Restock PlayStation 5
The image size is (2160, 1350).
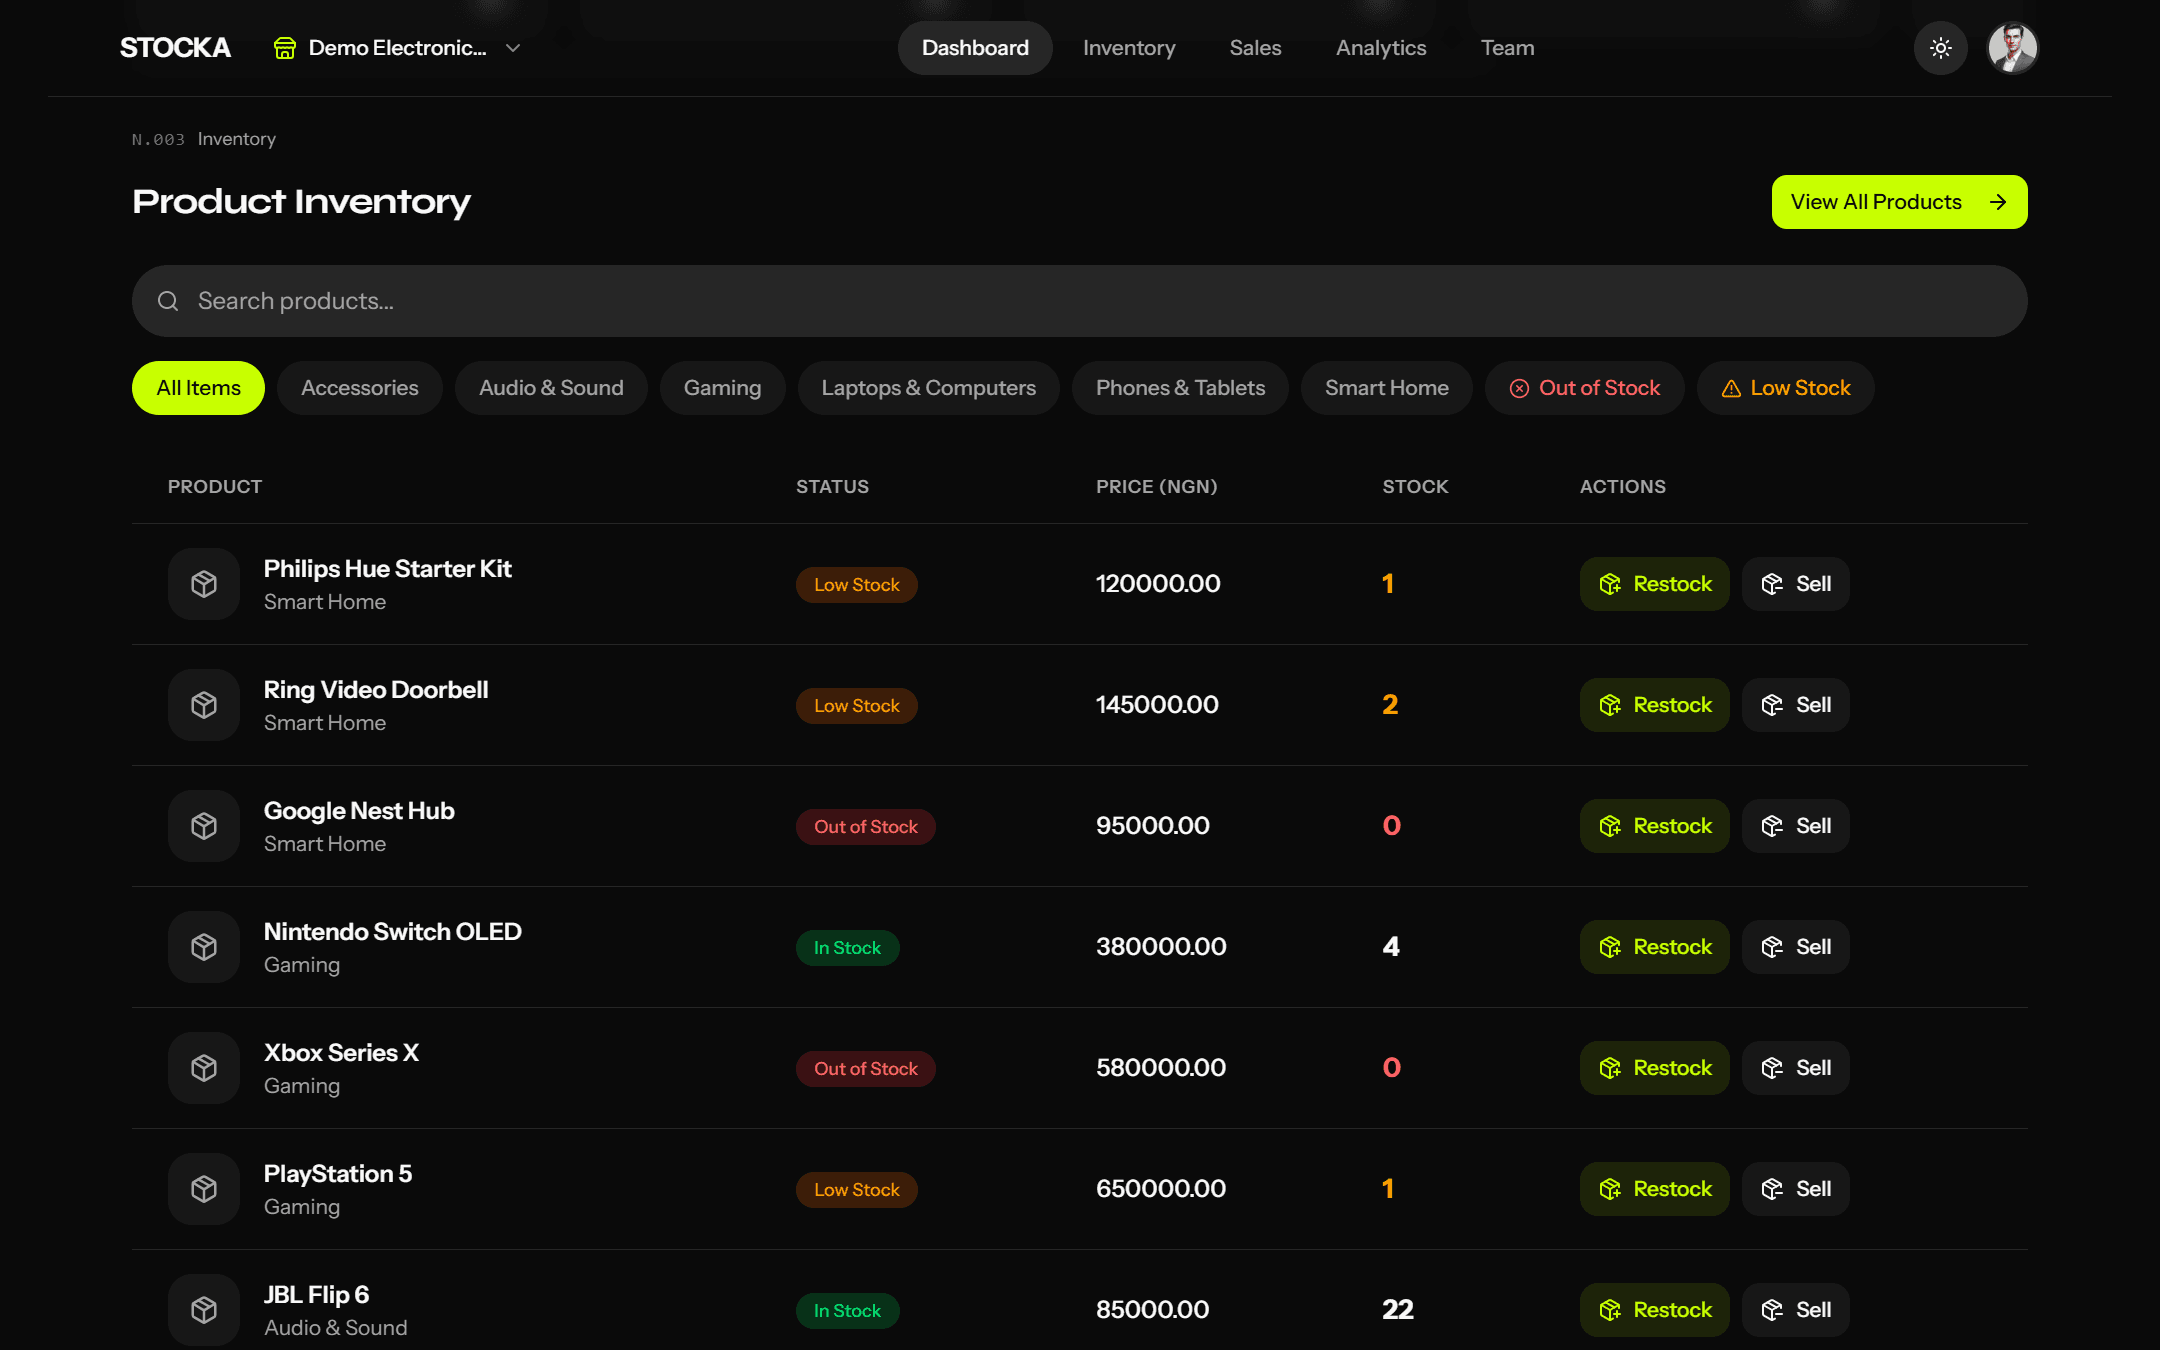(x=1655, y=1189)
